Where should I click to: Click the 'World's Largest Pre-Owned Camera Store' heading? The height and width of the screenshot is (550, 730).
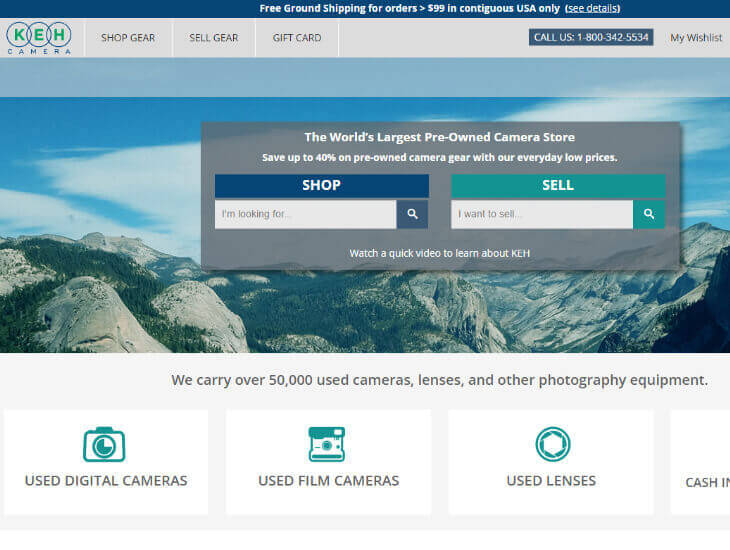(x=439, y=137)
